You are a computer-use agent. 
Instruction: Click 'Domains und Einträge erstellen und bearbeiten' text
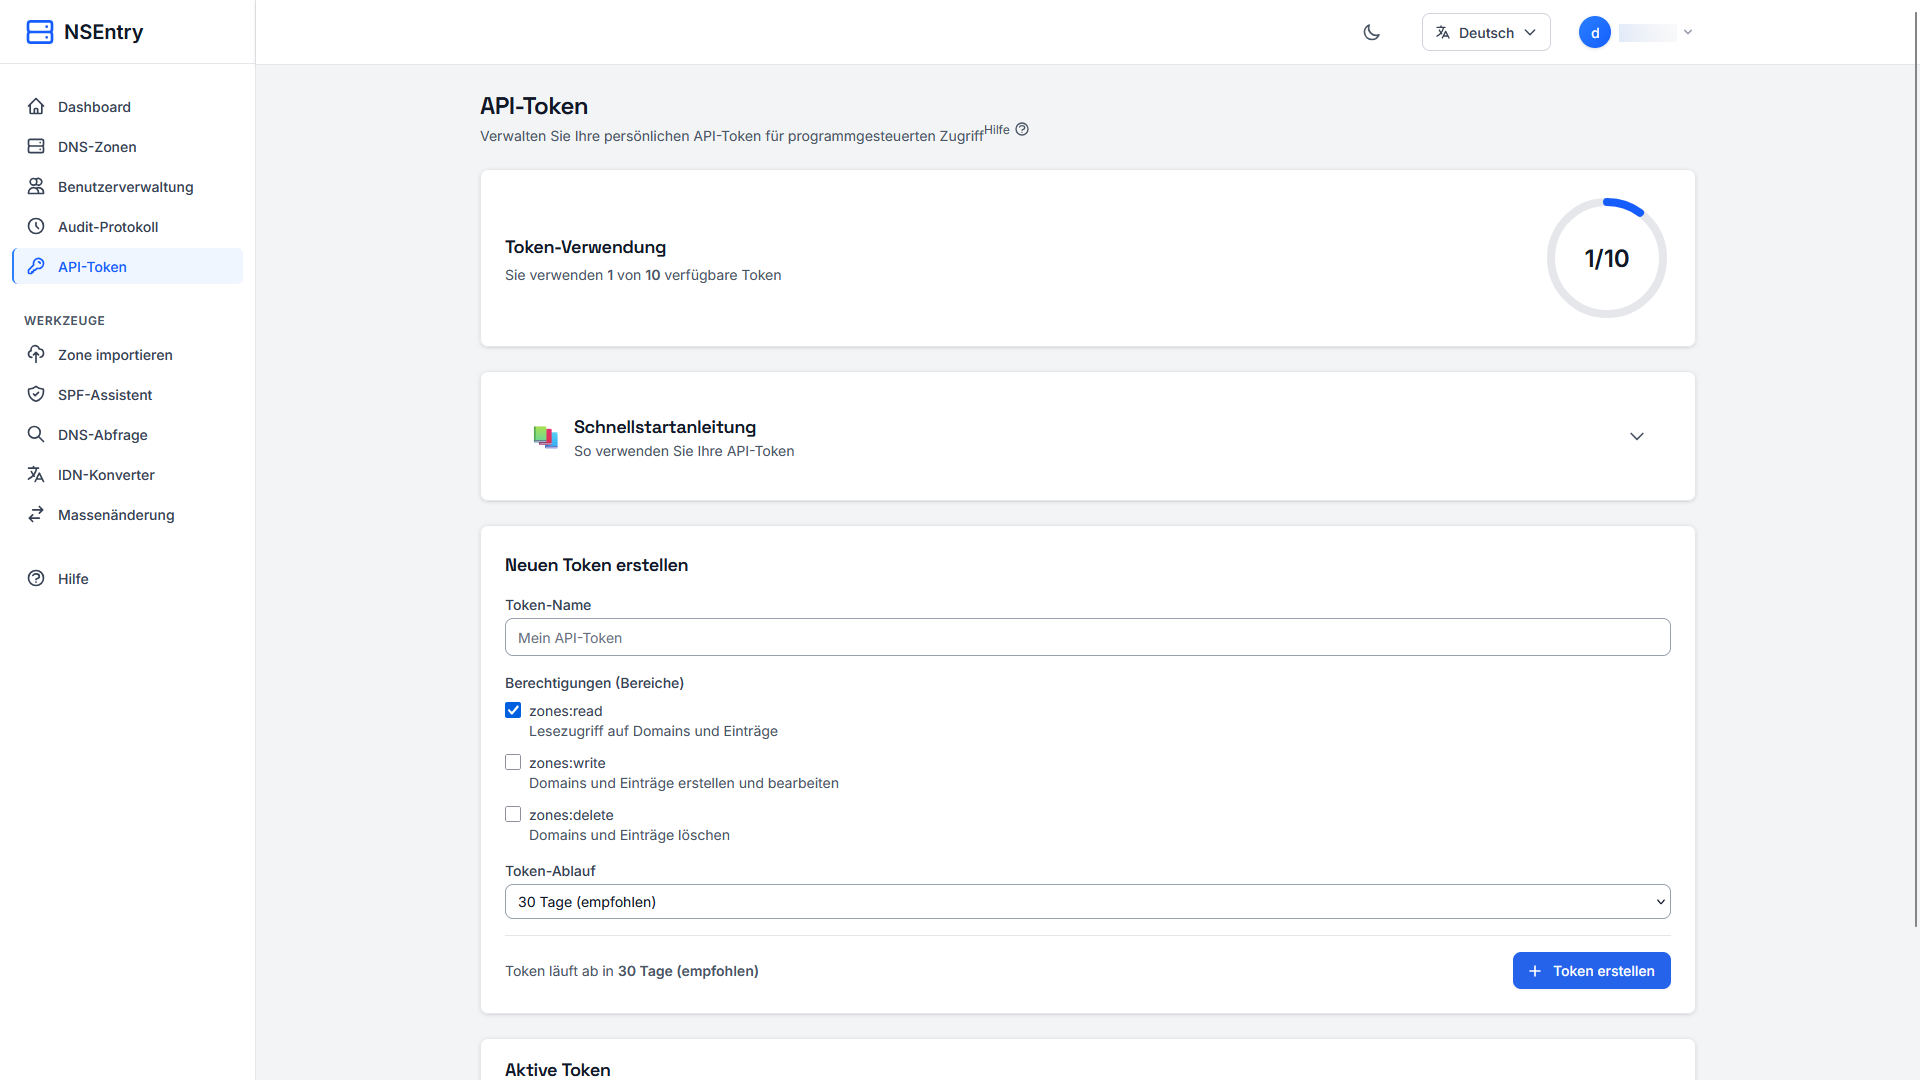683,783
